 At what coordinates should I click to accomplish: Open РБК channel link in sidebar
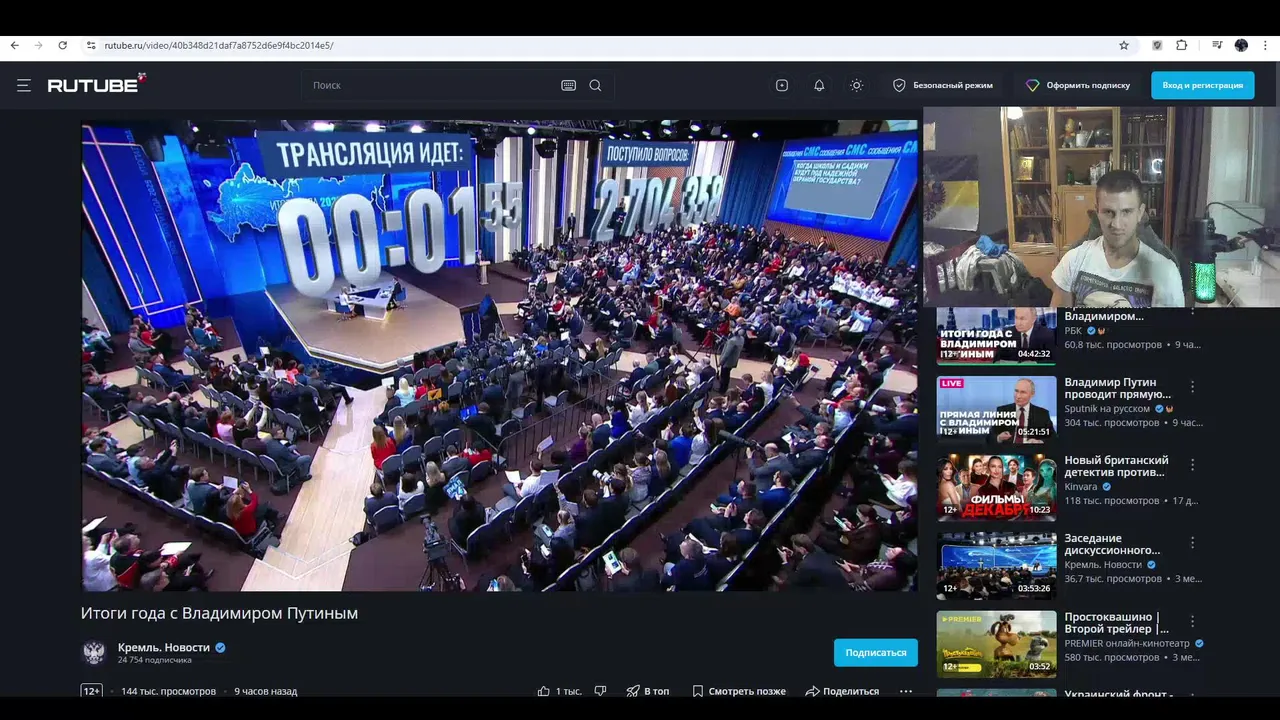pyautogui.click(x=1073, y=330)
